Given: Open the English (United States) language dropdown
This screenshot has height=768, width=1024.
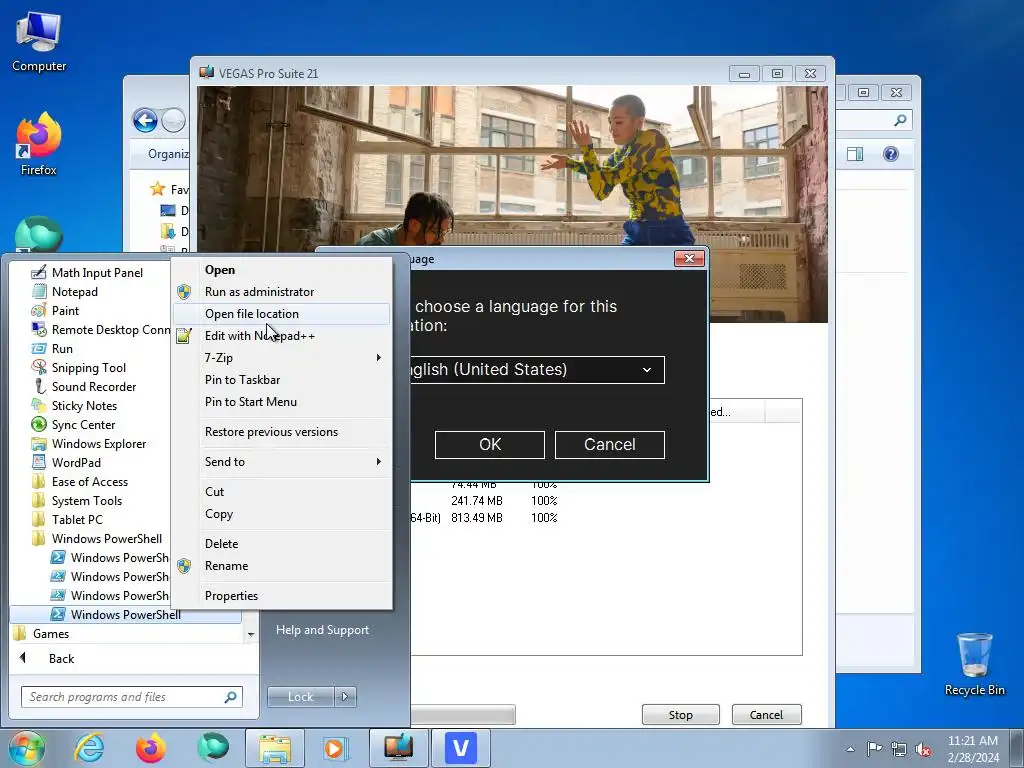Looking at the screenshot, I should (537, 370).
